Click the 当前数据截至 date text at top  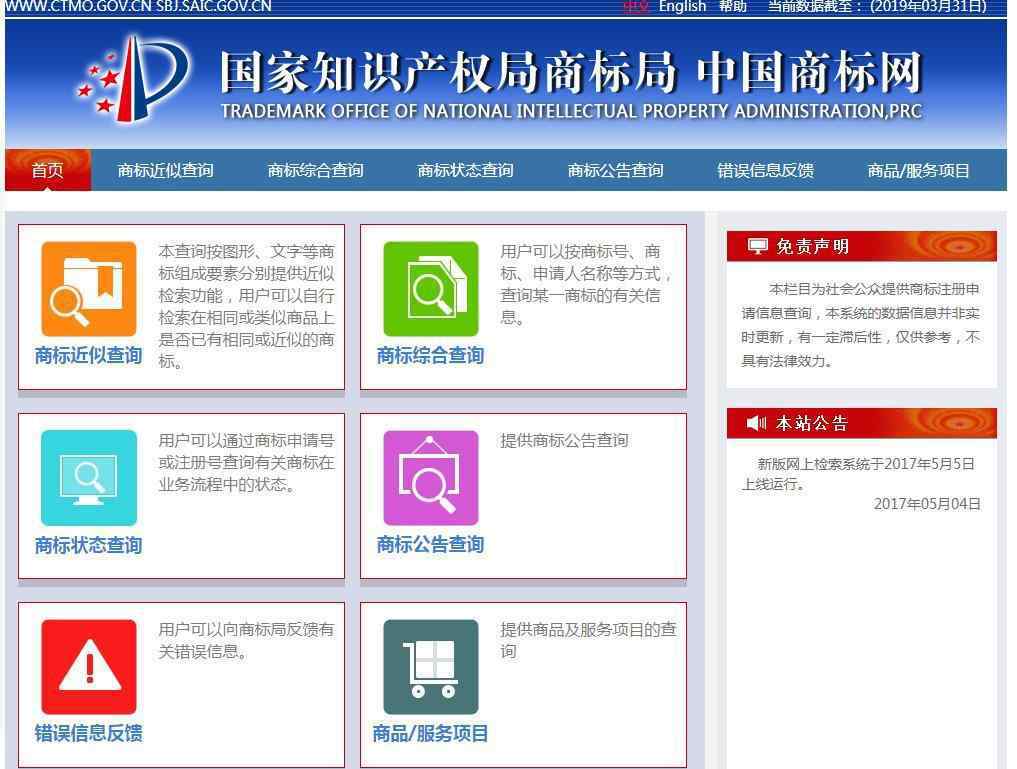pos(877,6)
